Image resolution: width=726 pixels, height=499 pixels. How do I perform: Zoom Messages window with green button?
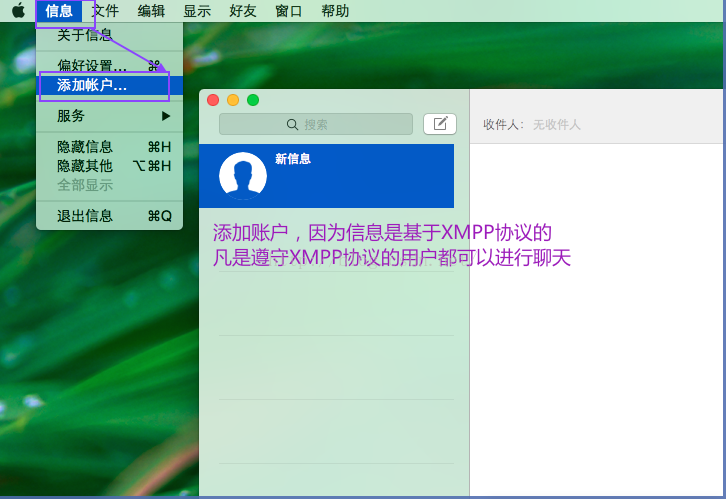click(x=253, y=100)
